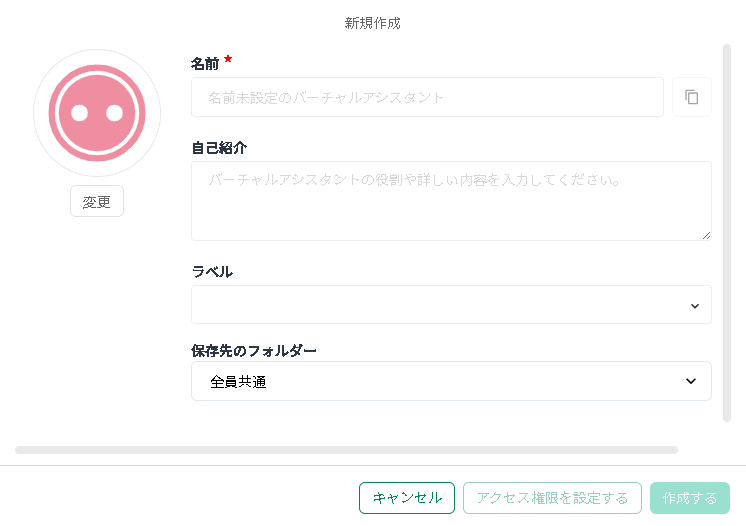
Task: Click the horizontal scrollbar below the form
Action: click(x=346, y=450)
